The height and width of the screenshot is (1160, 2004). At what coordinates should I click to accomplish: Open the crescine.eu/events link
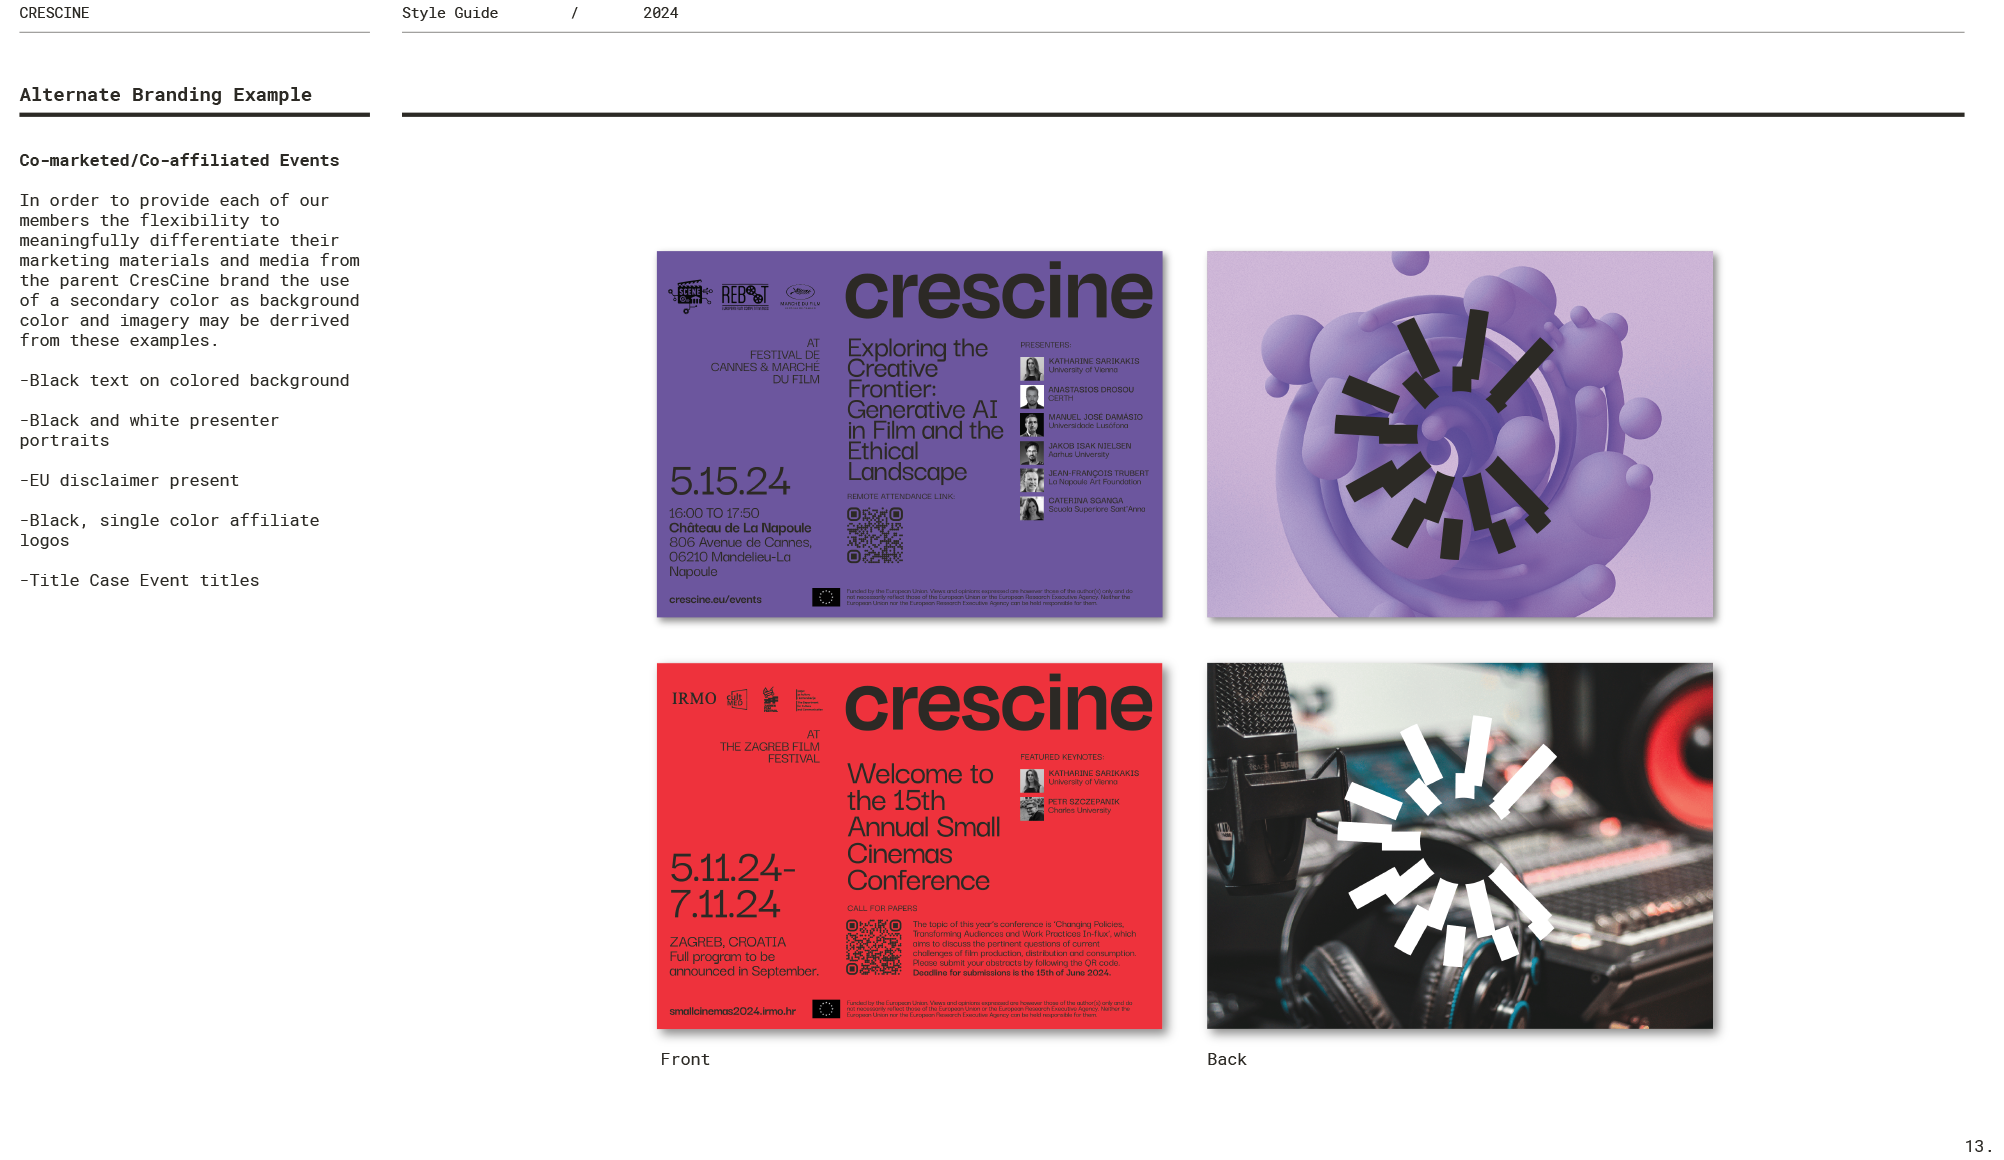click(x=715, y=600)
